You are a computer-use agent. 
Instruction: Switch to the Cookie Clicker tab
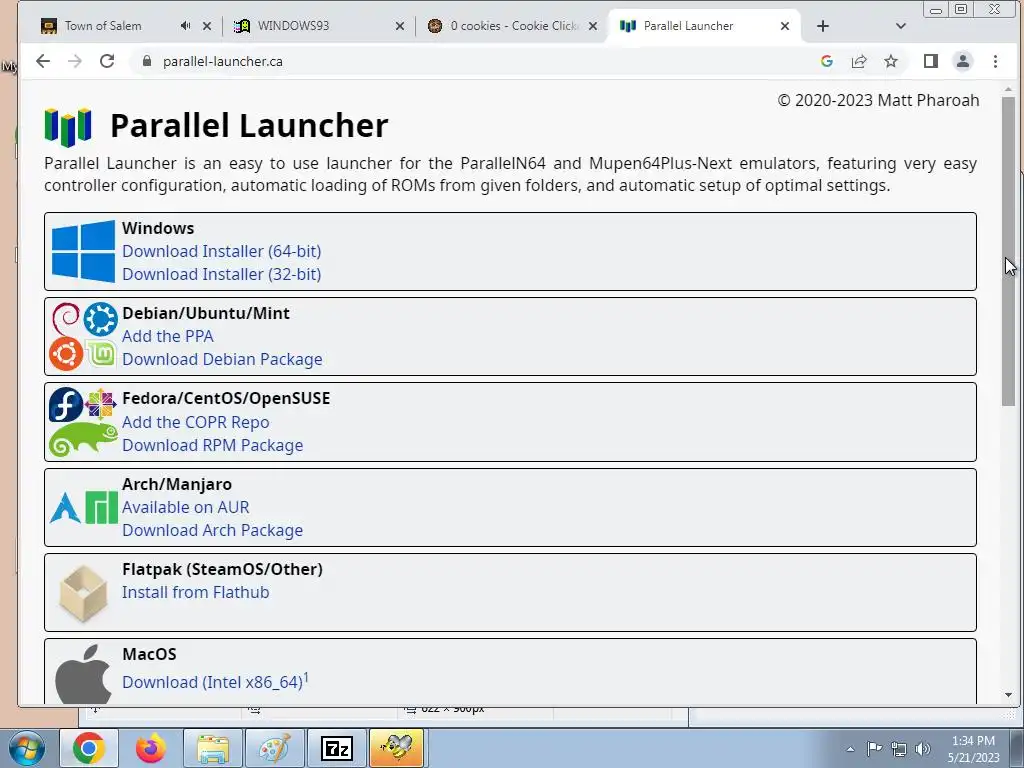point(515,26)
